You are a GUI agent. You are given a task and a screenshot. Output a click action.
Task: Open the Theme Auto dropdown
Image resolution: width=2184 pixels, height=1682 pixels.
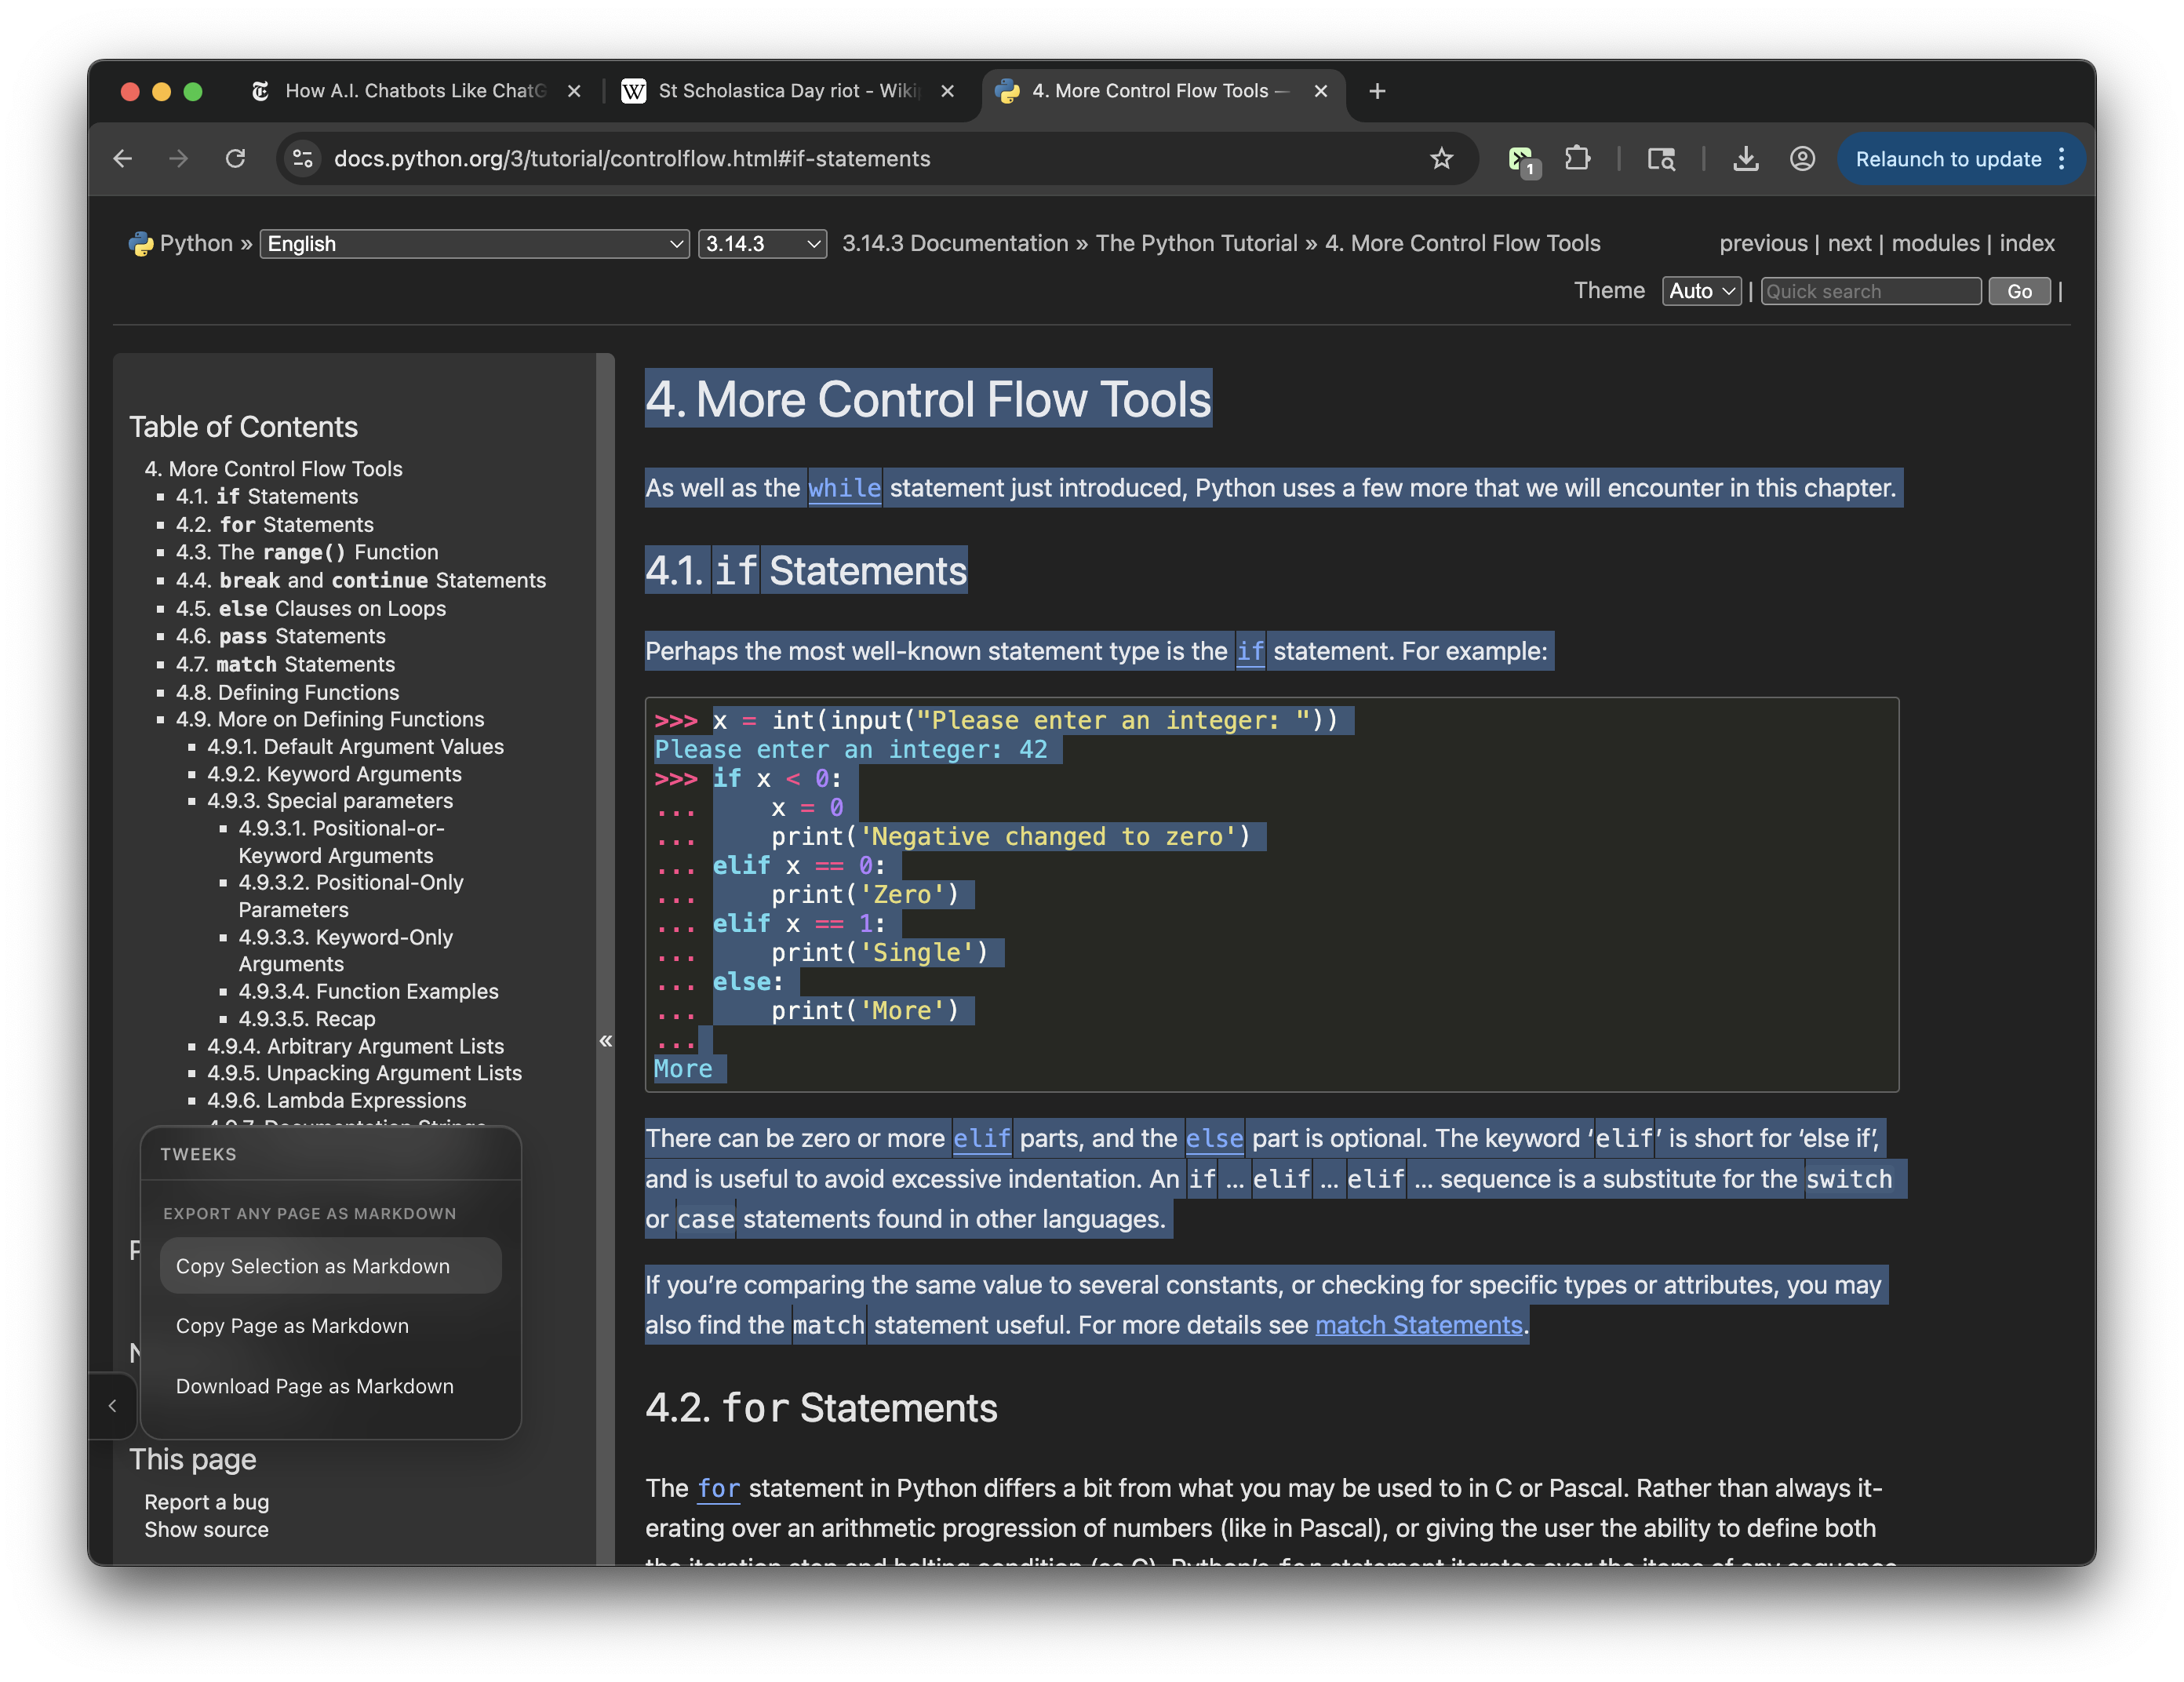[x=1701, y=291]
